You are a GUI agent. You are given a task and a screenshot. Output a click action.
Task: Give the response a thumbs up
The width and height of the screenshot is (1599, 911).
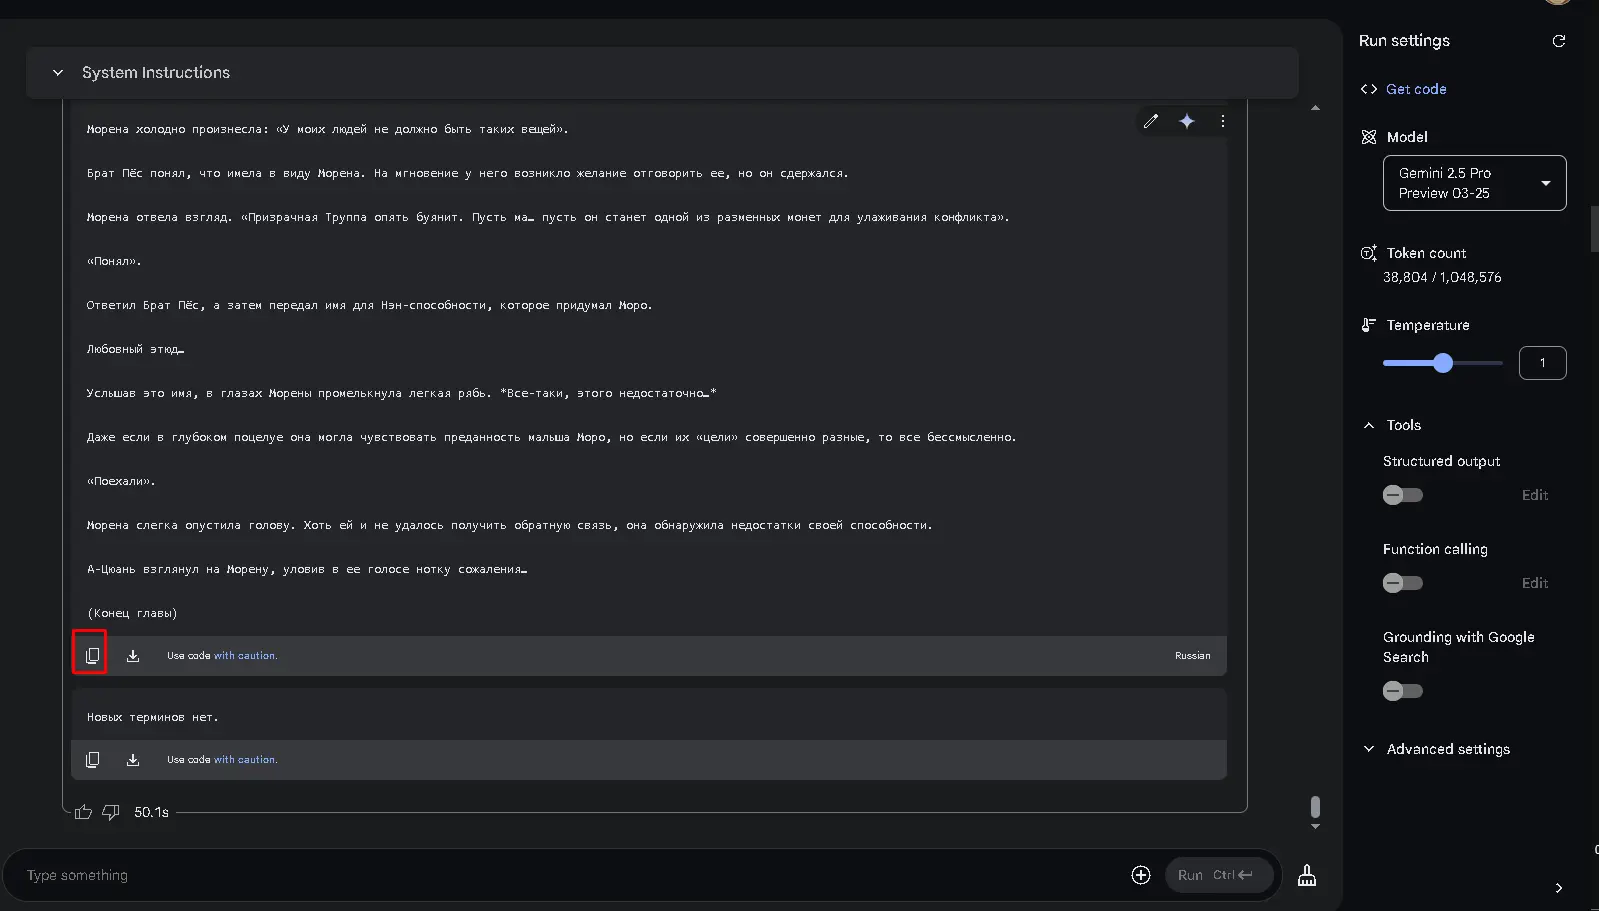tap(83, 812)
